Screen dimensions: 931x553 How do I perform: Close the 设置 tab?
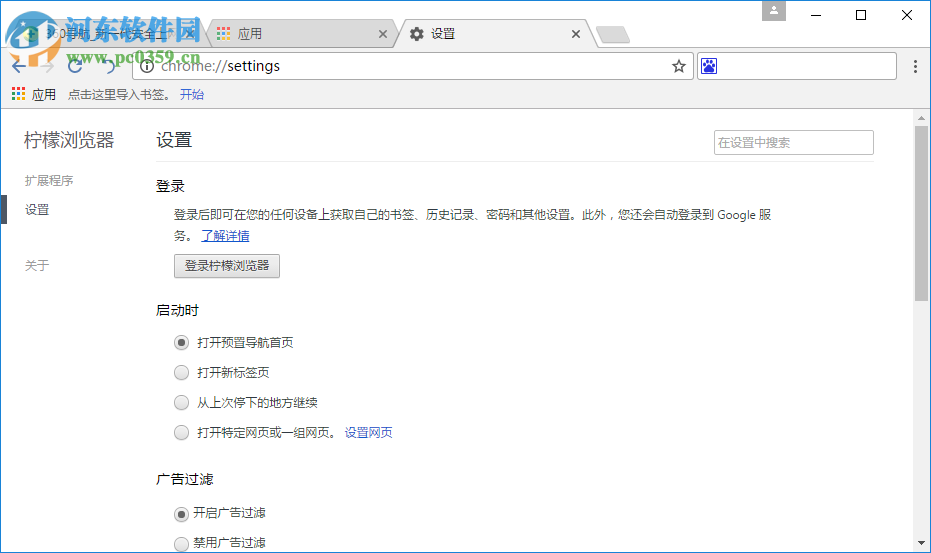coord(575,34)
